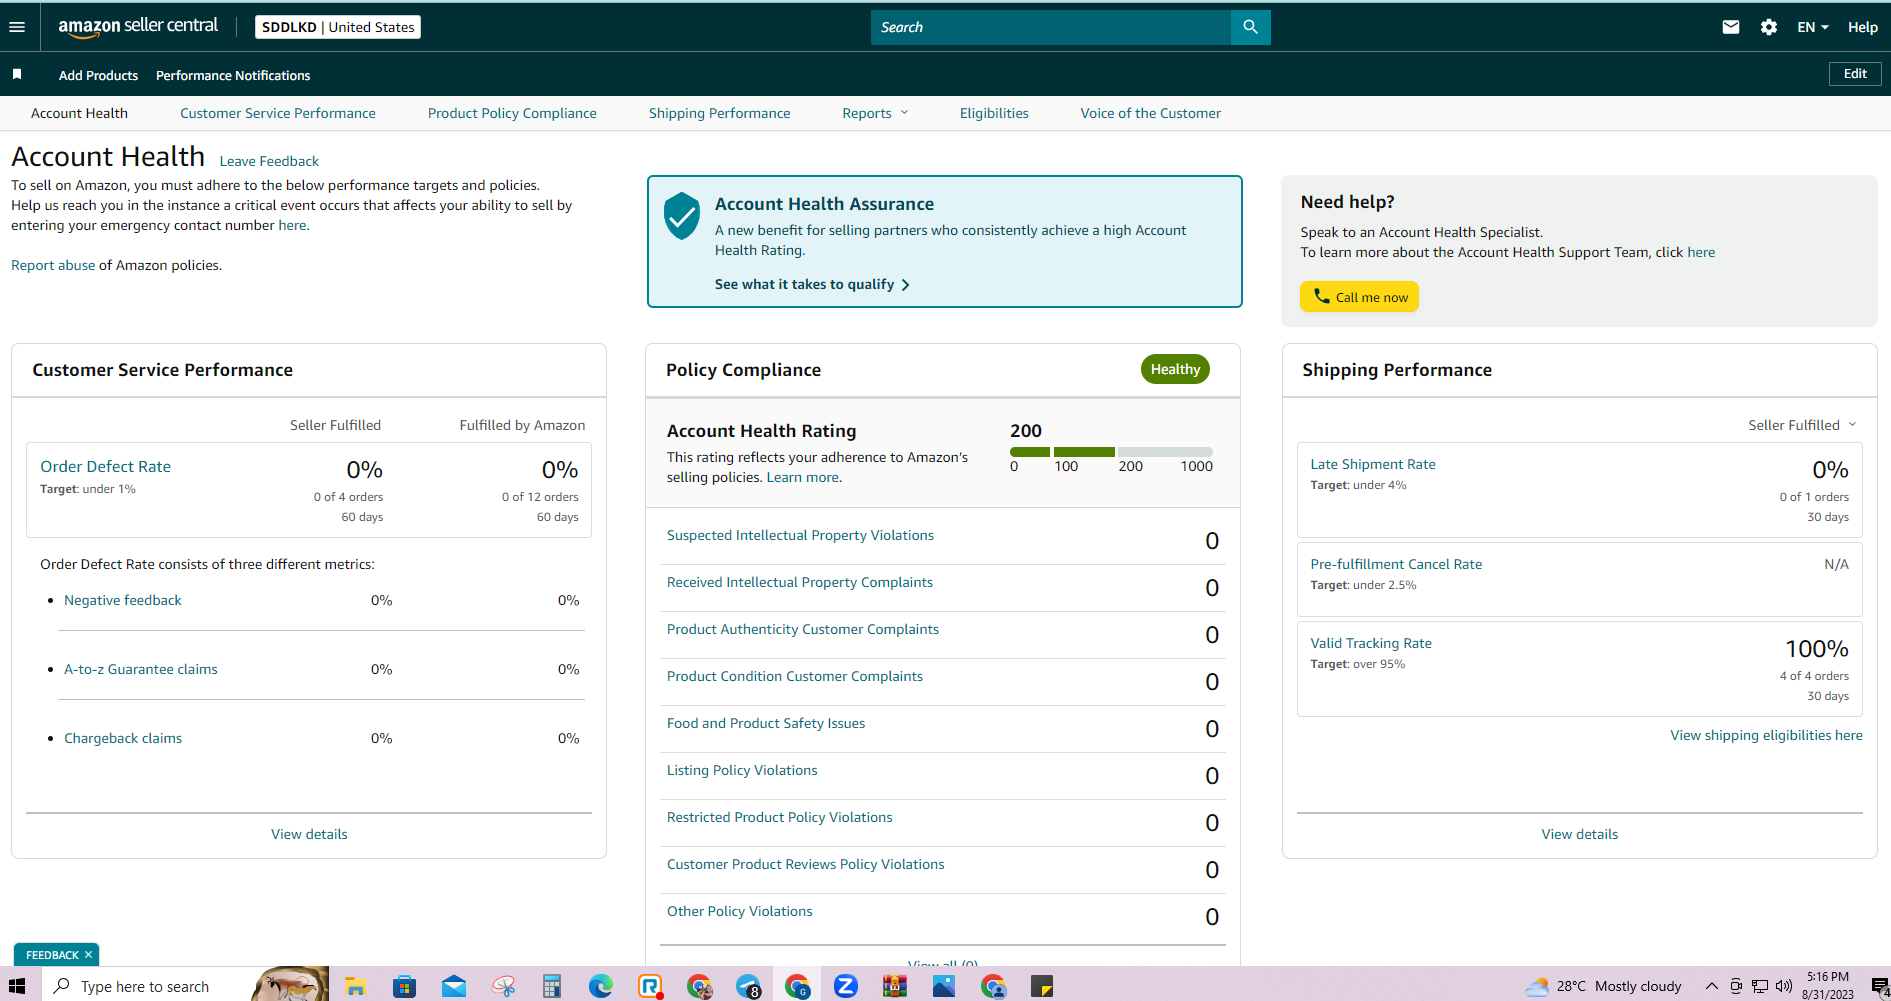
Task: Open the Photos app from the taskbar
Action: [944, 986]
